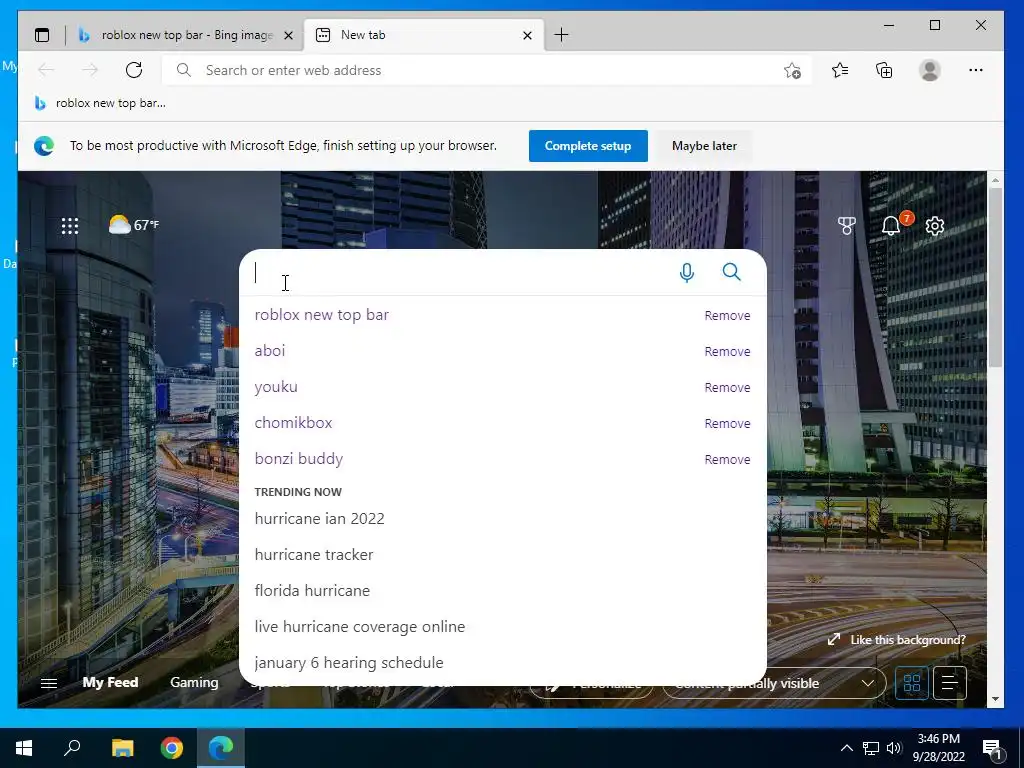The image size is (1024, 768).
Task: Open the volume speaker tray icon
Action: pos(894,748)
